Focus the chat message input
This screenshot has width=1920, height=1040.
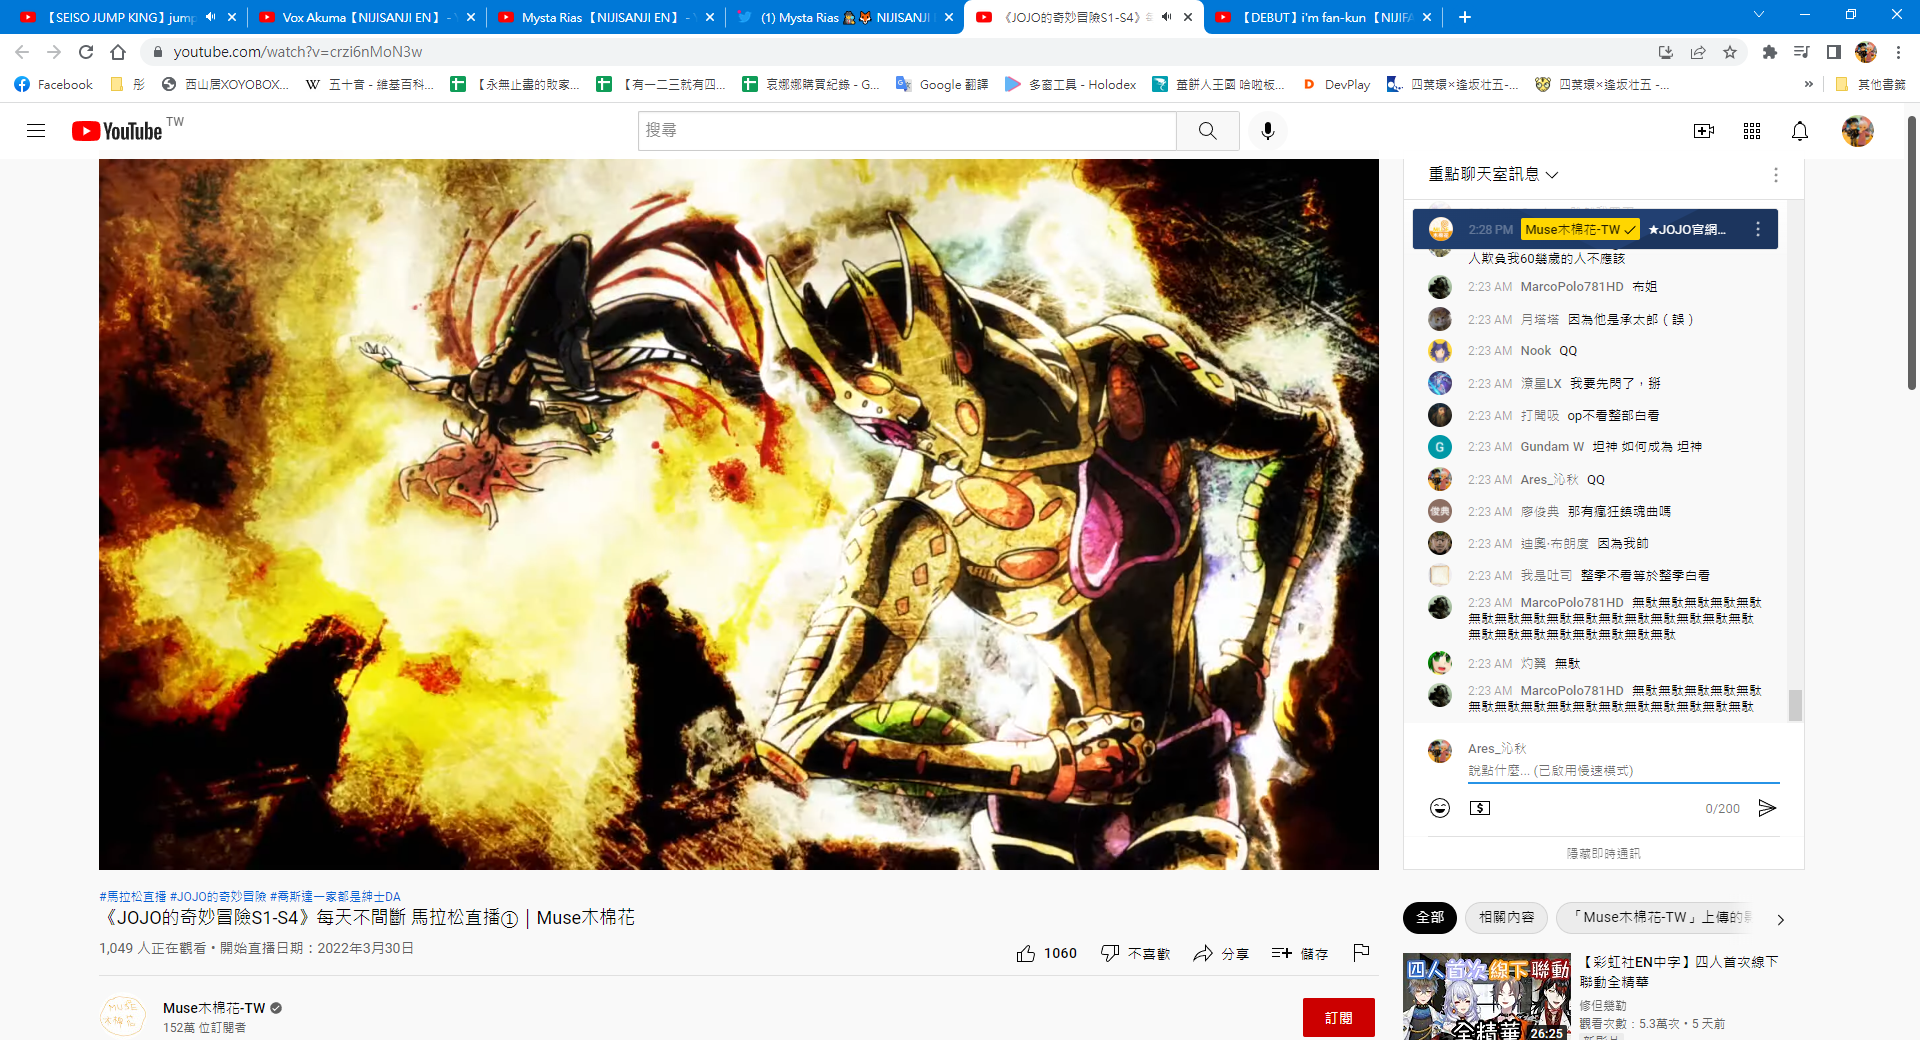coord(1623,770)
